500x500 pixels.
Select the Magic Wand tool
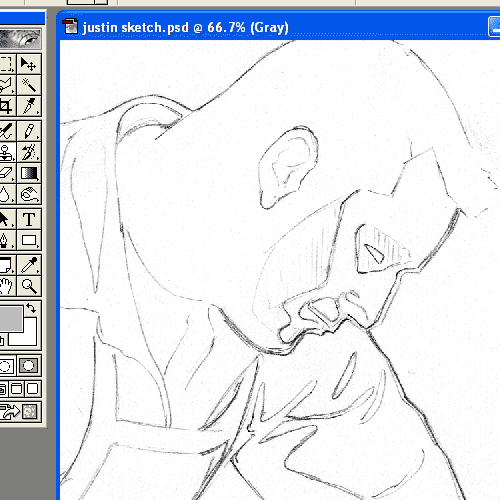(x=29, y=85)
